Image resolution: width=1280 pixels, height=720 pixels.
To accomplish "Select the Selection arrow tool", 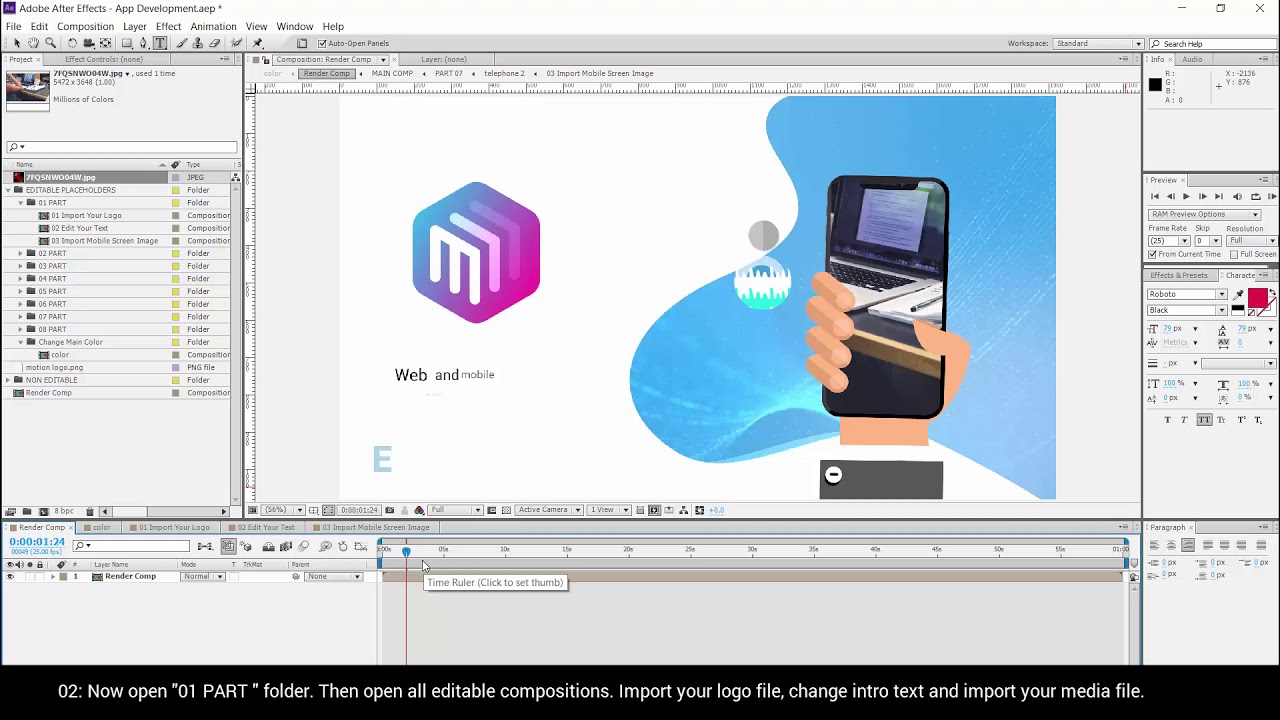I will click(17, 43).
